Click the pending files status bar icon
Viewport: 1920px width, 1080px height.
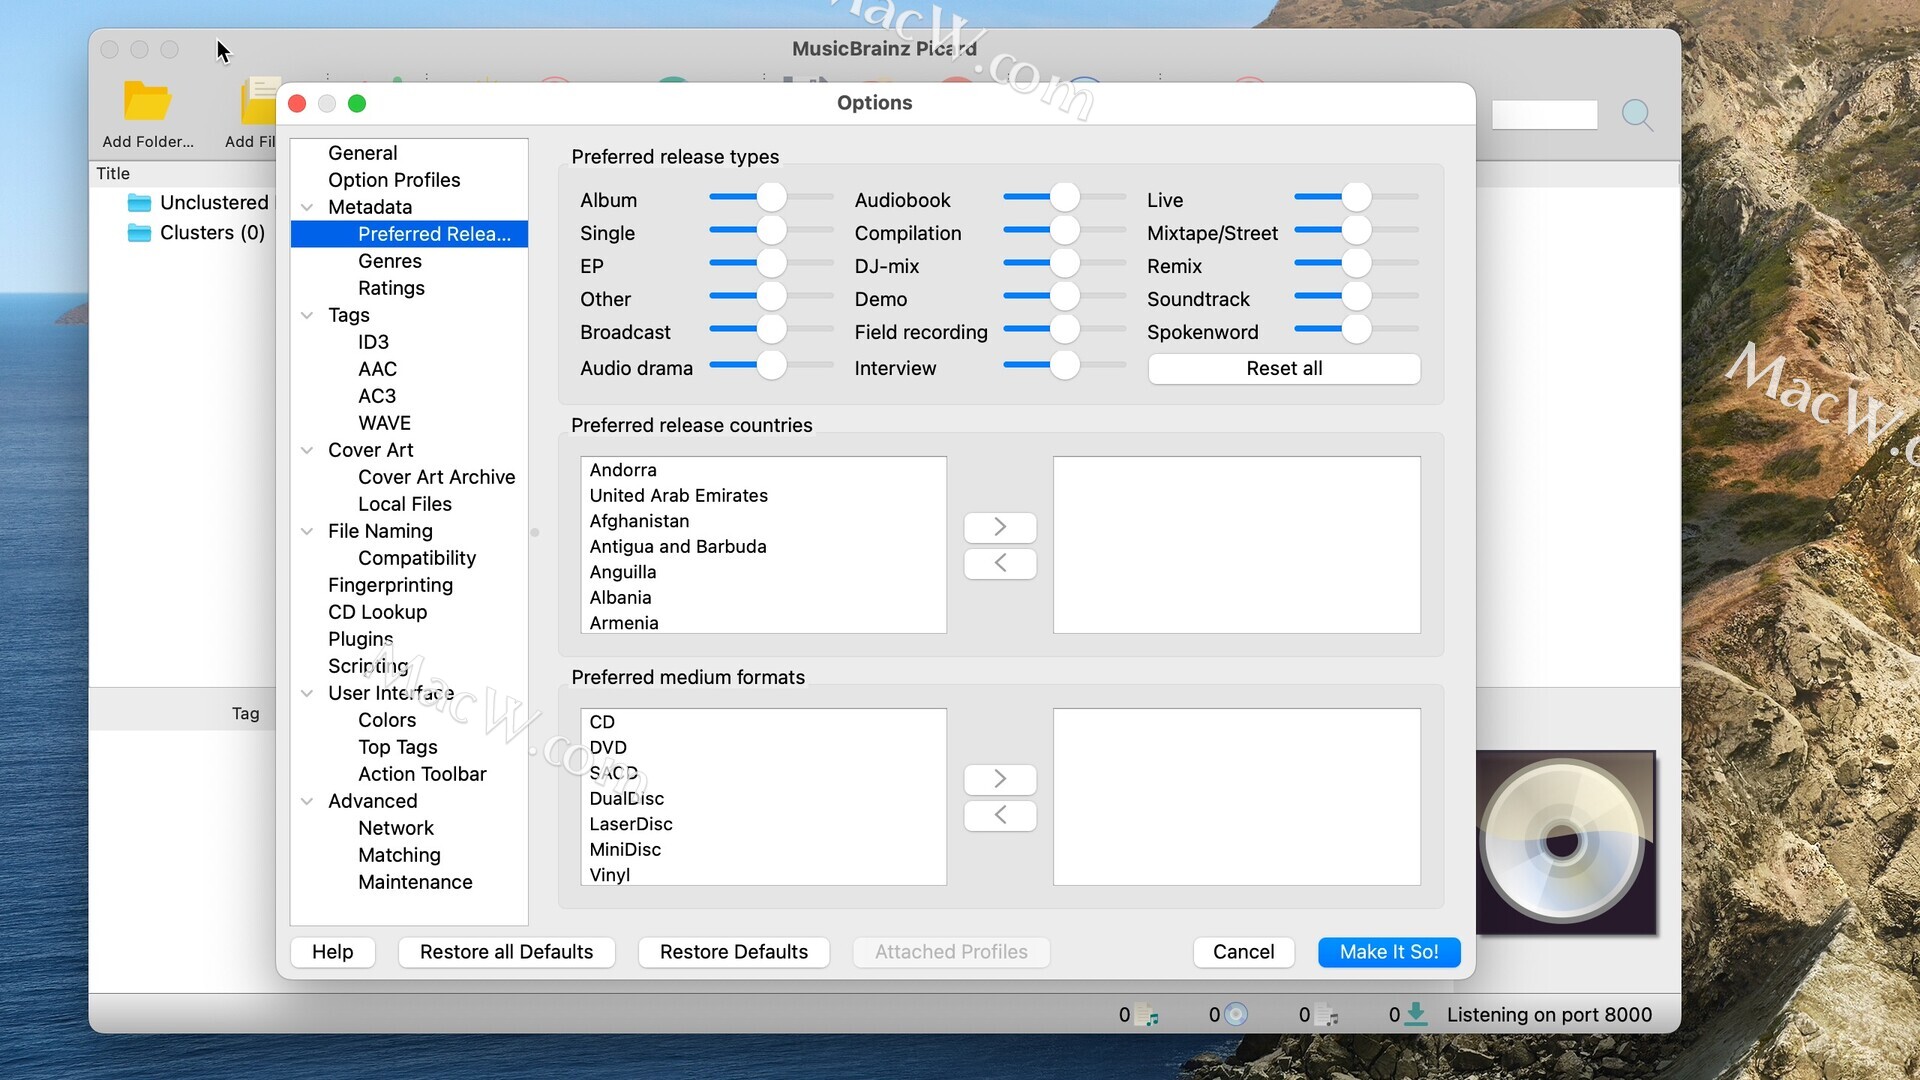pyautogui.click(x=1326, y=1015)
